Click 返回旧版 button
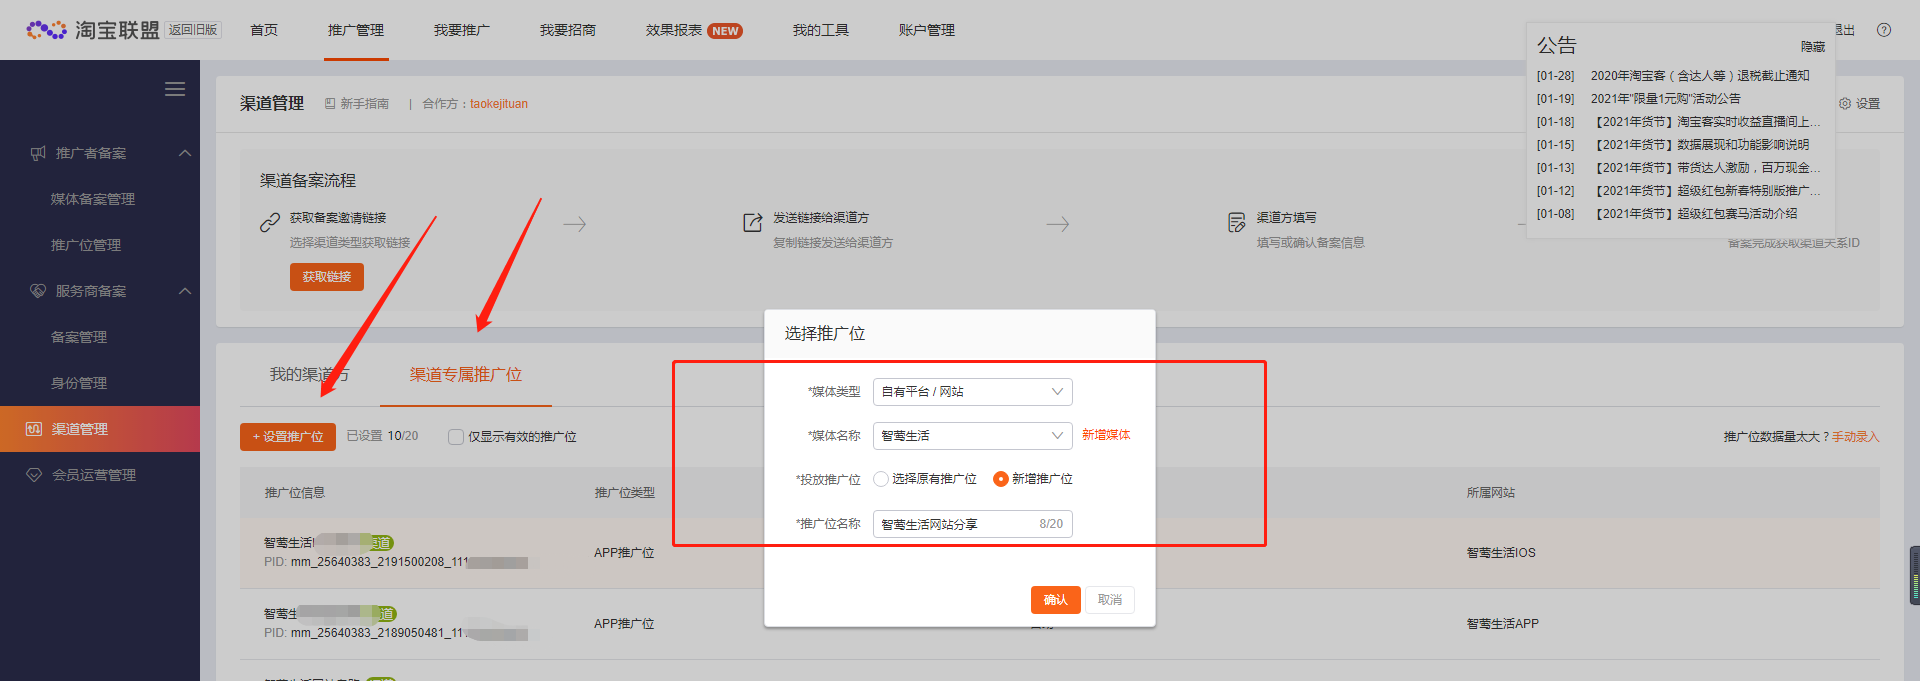 [193, 30]
